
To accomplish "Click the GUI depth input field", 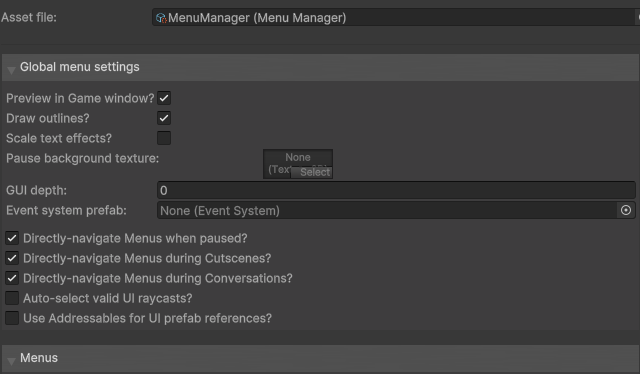I will 396,190.
